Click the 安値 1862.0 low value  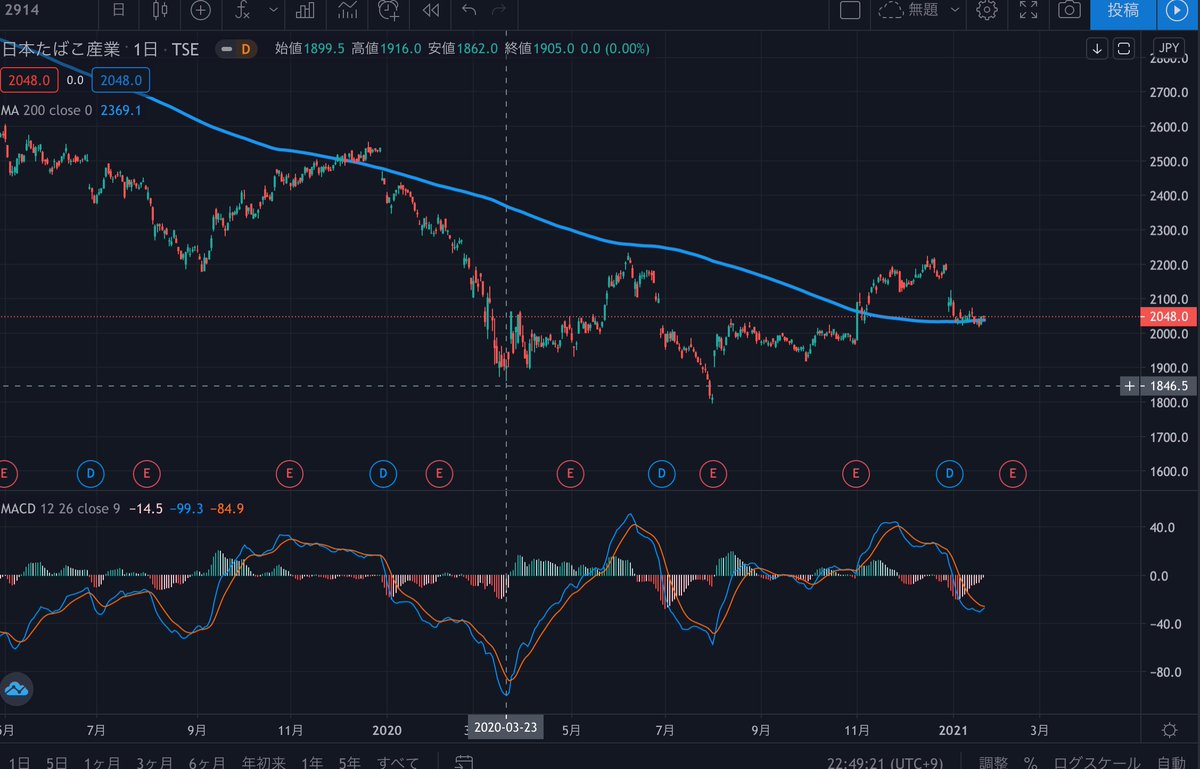[463, 48]
